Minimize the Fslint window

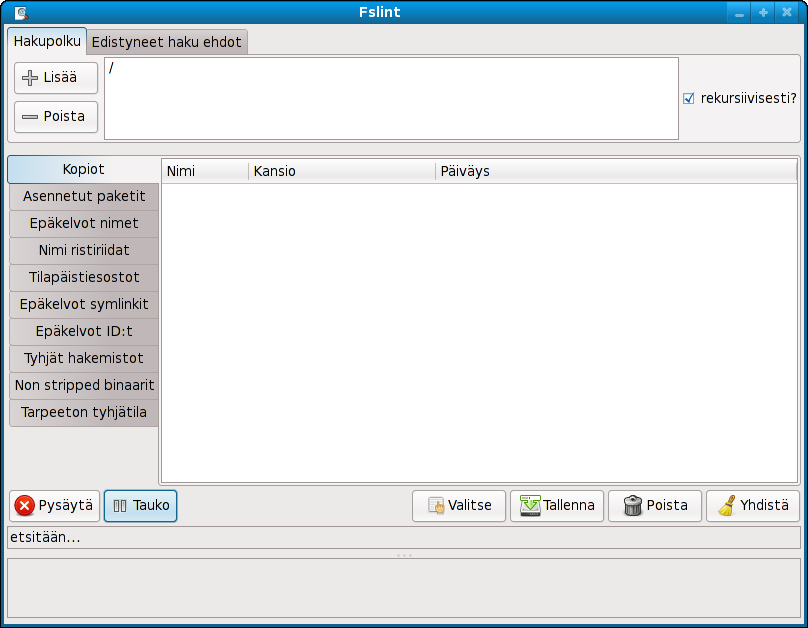click(739, 13)
